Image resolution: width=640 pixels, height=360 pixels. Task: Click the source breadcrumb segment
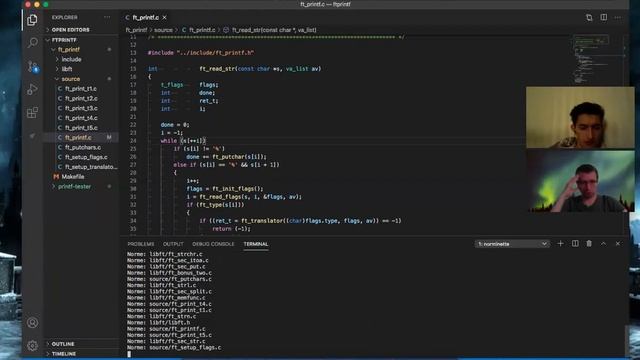(163, 30)
